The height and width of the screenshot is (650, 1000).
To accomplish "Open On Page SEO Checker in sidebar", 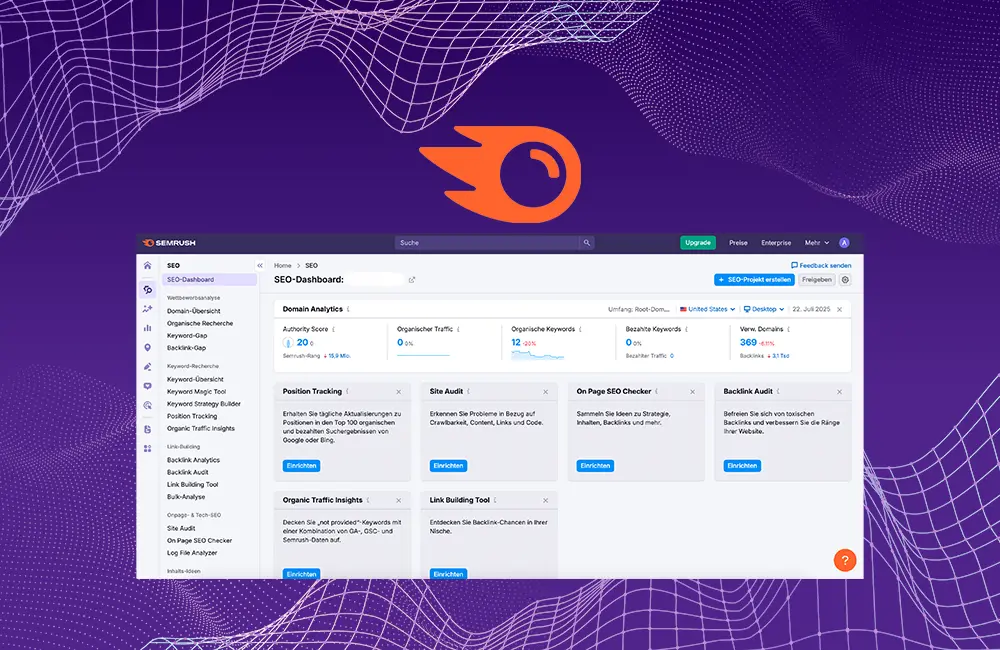I will click(x=200, y=541).
